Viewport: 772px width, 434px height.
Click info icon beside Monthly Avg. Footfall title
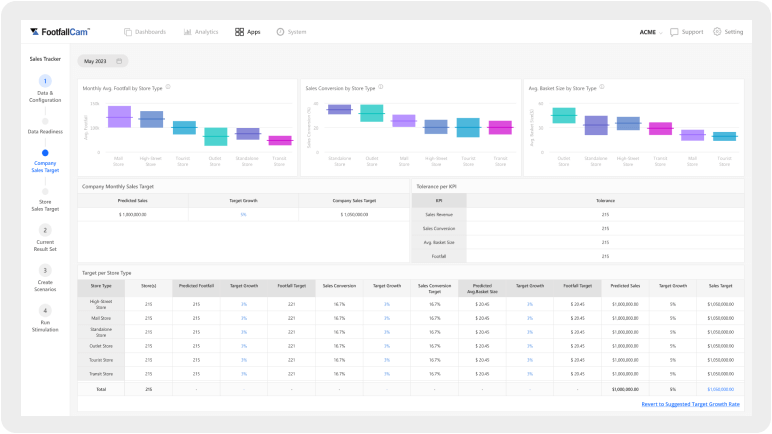pyautogui.click(x=168, y=87)
